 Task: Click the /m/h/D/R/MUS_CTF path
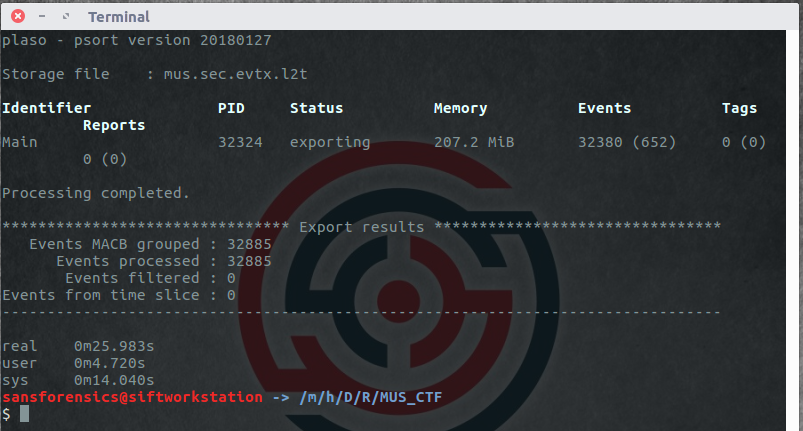click(x=371, y=397)
